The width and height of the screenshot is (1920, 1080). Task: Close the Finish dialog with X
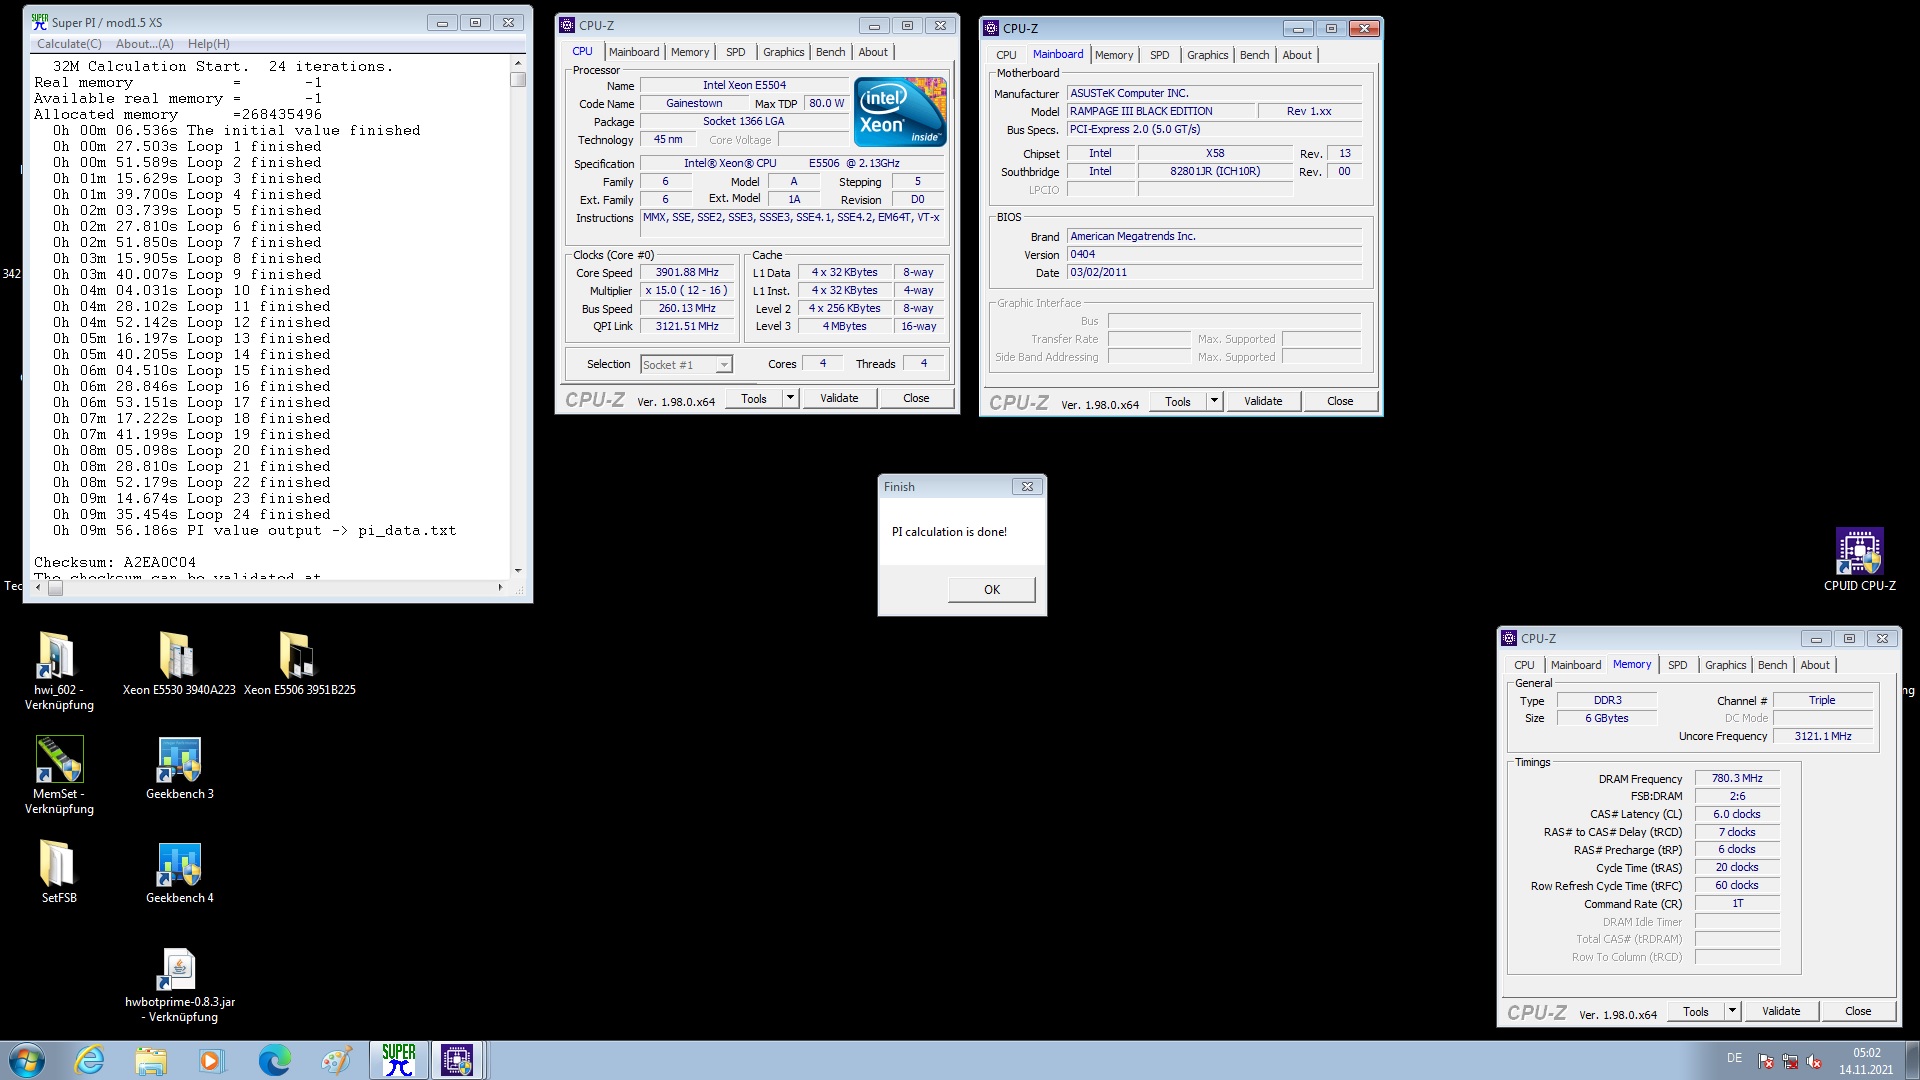click(x=1027, y=486)
